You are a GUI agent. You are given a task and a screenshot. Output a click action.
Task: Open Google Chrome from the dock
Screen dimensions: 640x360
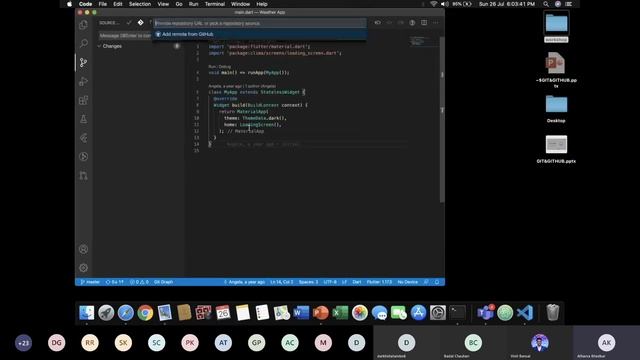(x=145, y=313)
